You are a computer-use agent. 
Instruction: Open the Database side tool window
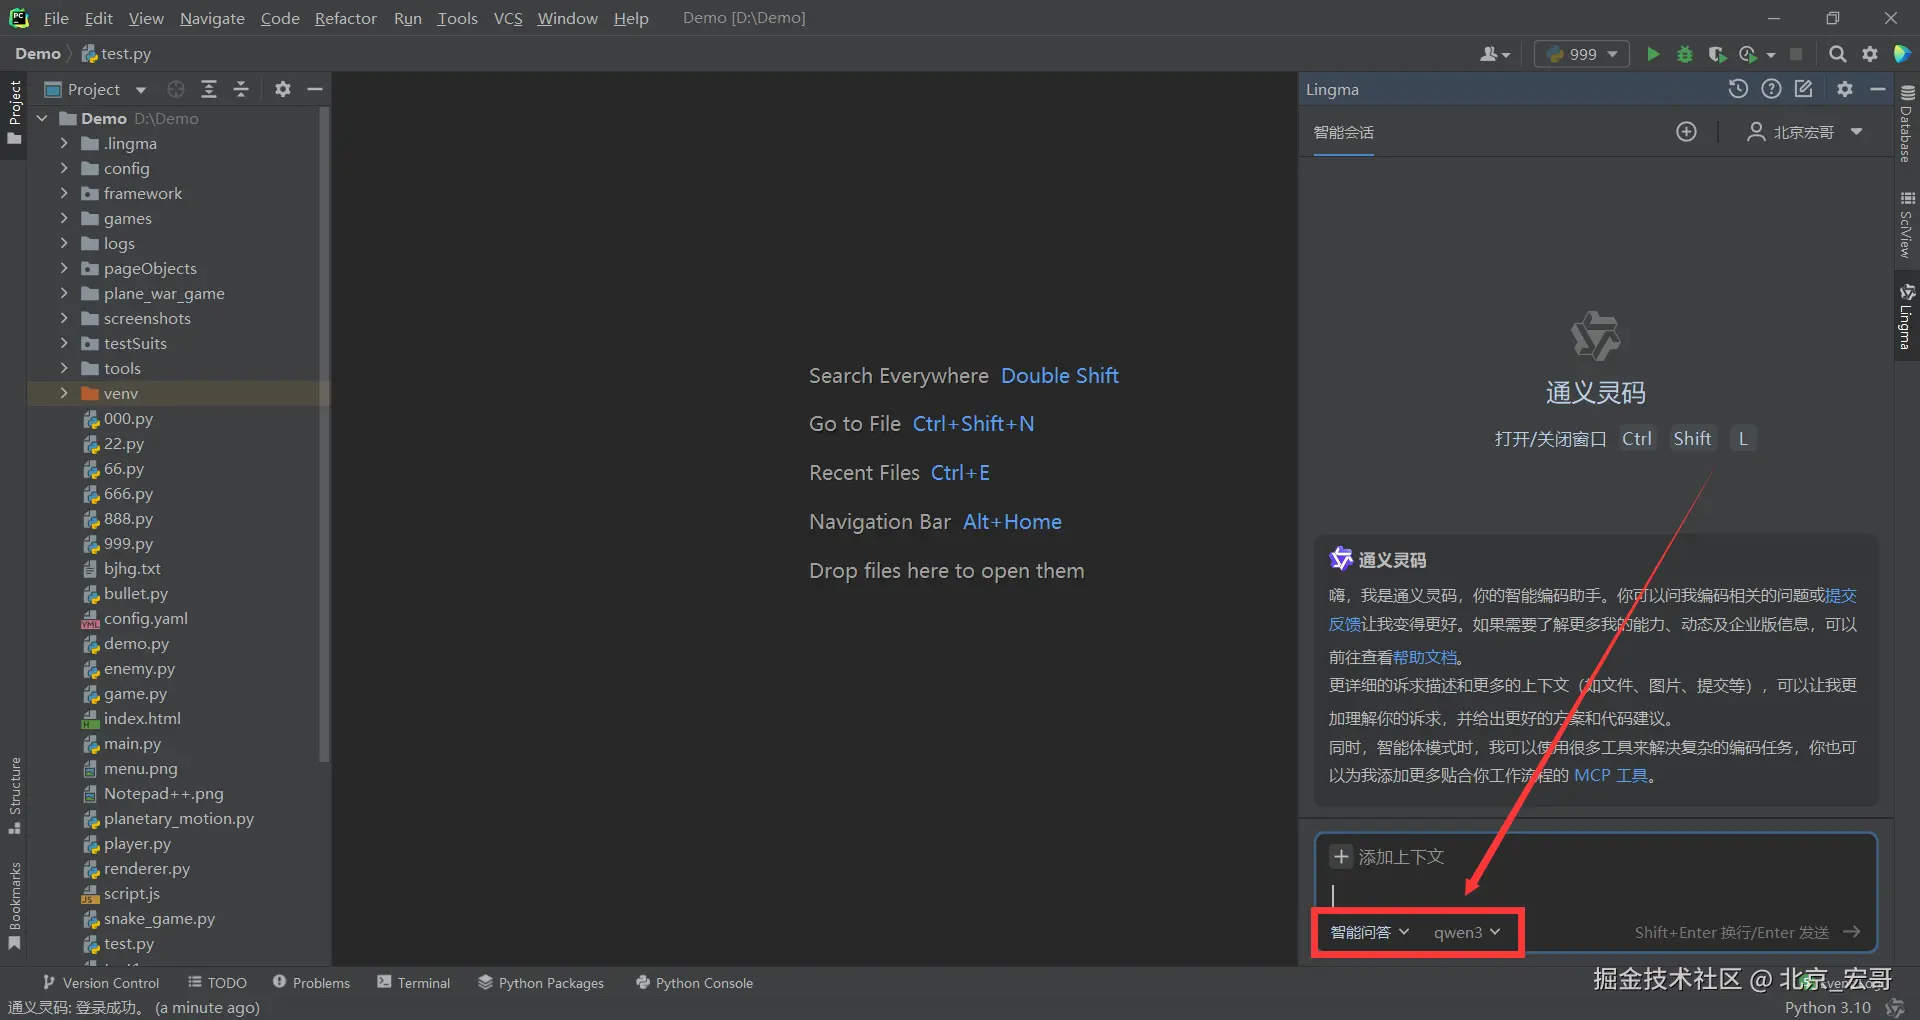(1907, 122)
